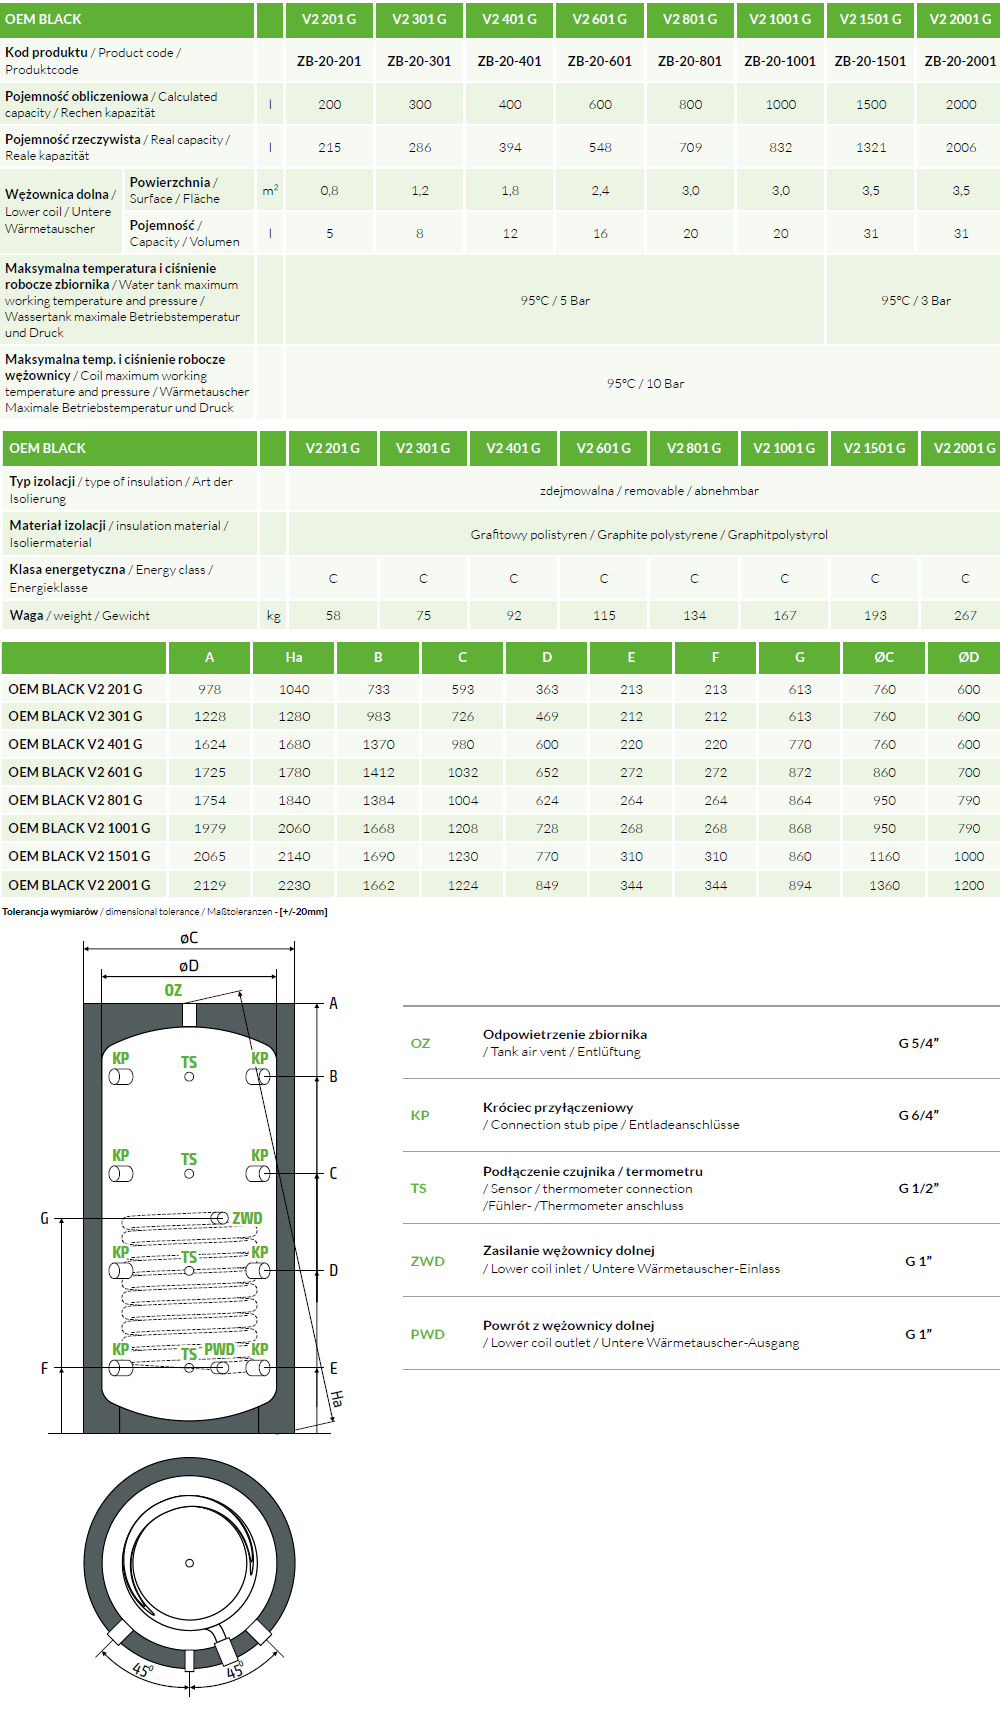The image size is (1000, 1722).
Task: Select the 95°C / 10 Bar coil pressure cell
Action: pos(645,383)
